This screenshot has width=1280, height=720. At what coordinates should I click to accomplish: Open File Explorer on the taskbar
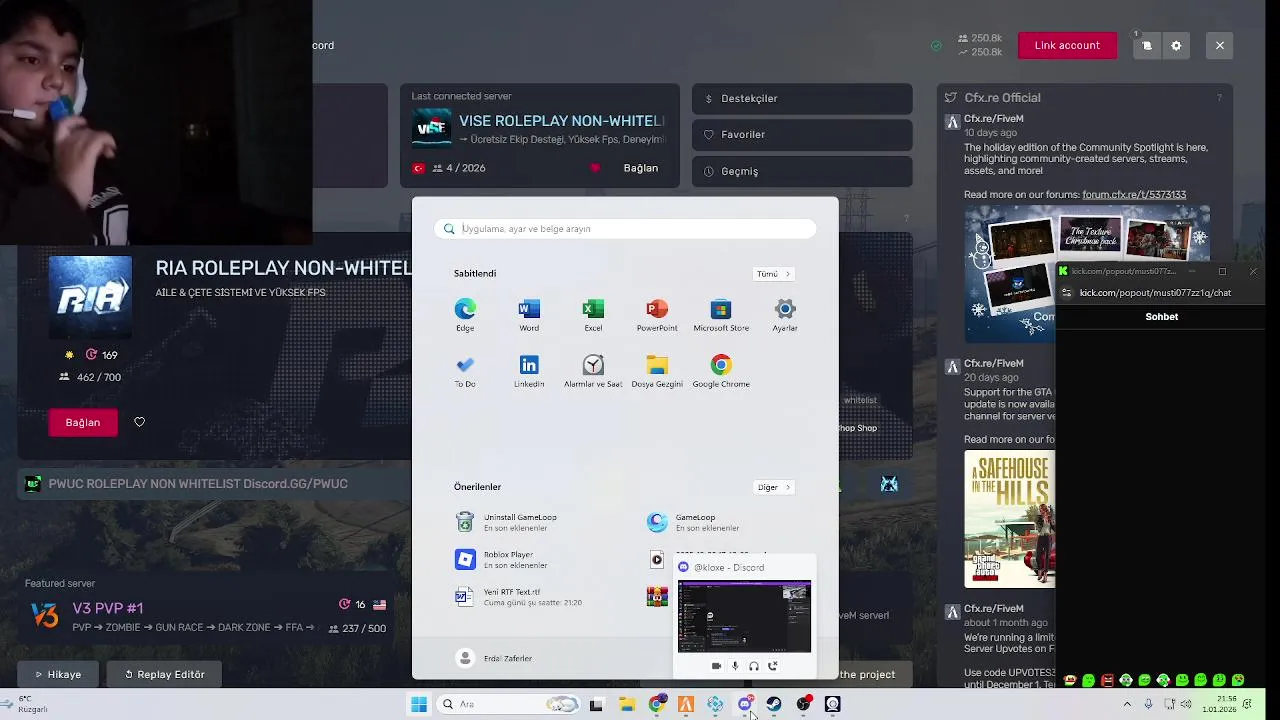(627, 704)
